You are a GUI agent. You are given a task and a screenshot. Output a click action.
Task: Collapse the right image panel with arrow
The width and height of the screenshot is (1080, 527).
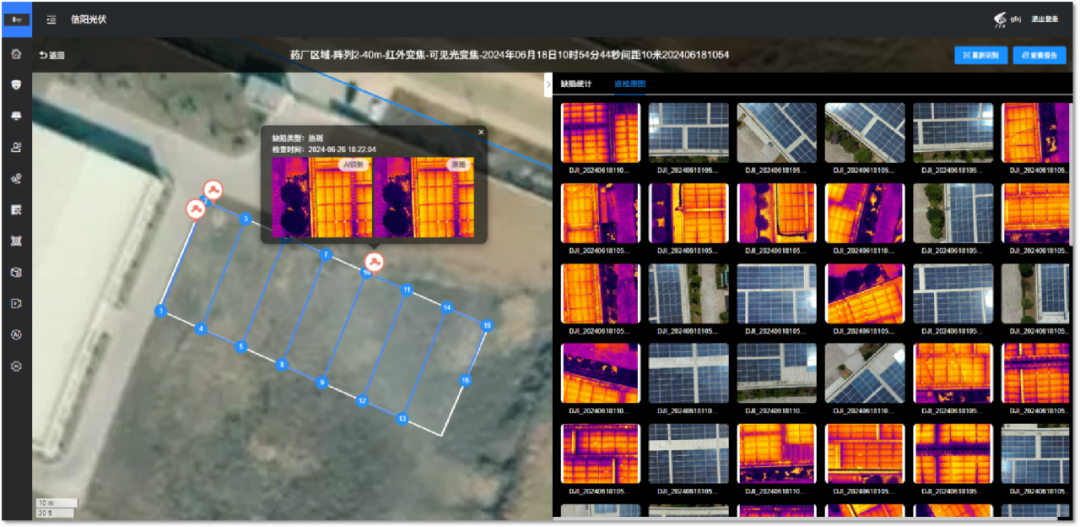[547, 84]
